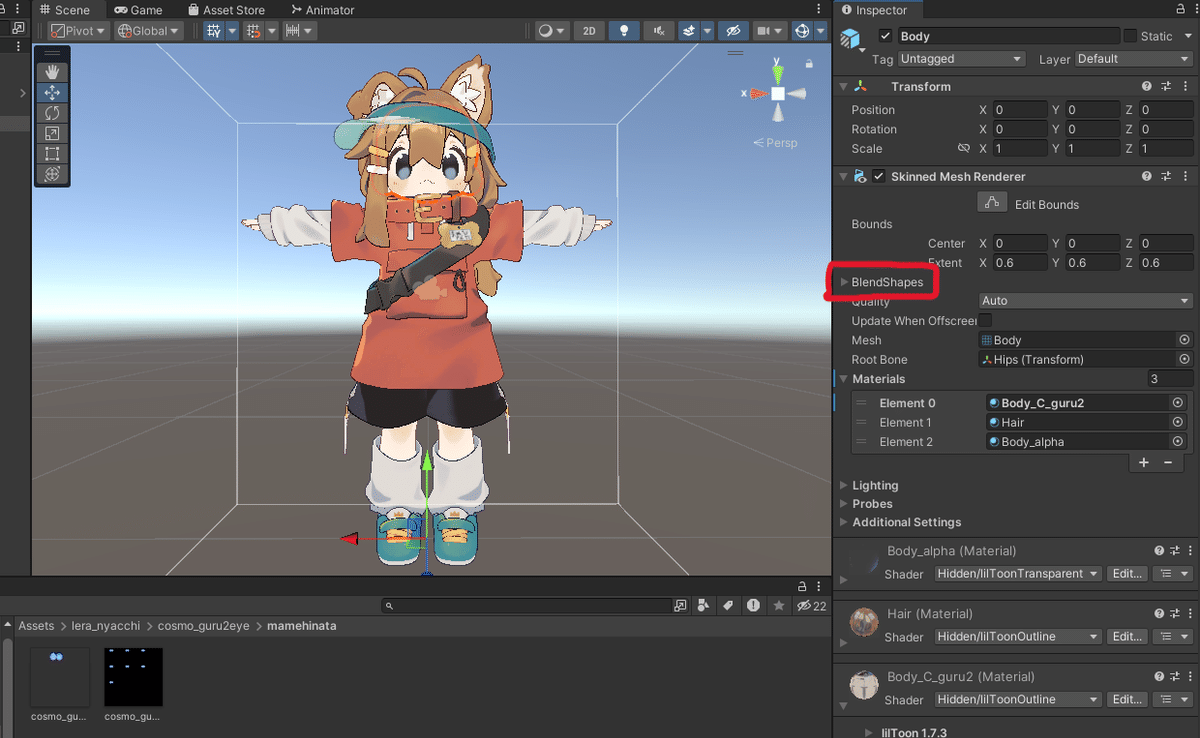Open object picker for Hair material

(1177, 422)
